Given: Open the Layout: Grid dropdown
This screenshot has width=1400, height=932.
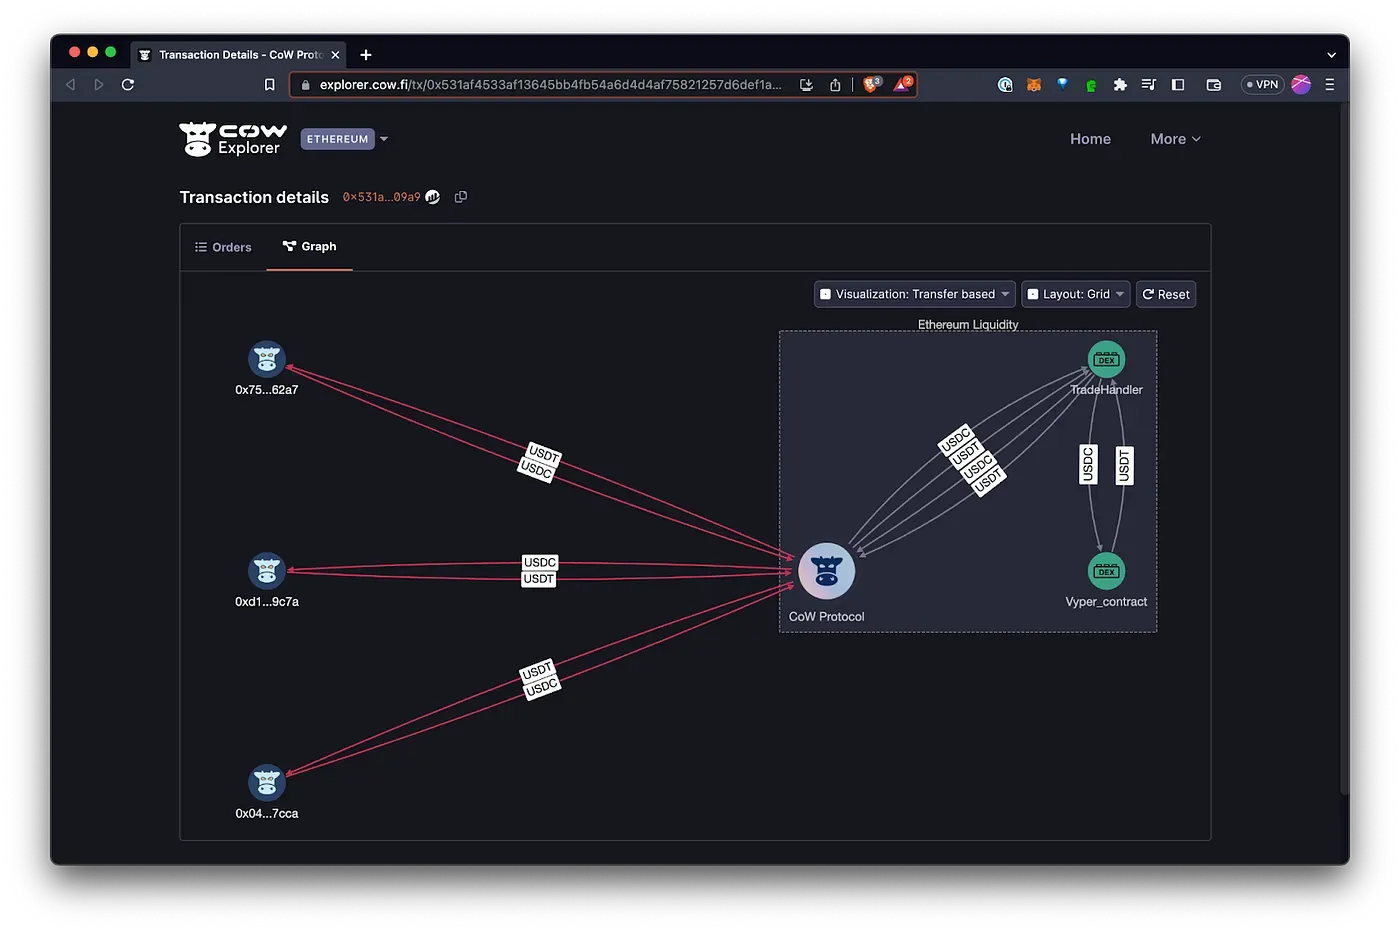Looking at the screenshot, I should tap(1075, 293).
